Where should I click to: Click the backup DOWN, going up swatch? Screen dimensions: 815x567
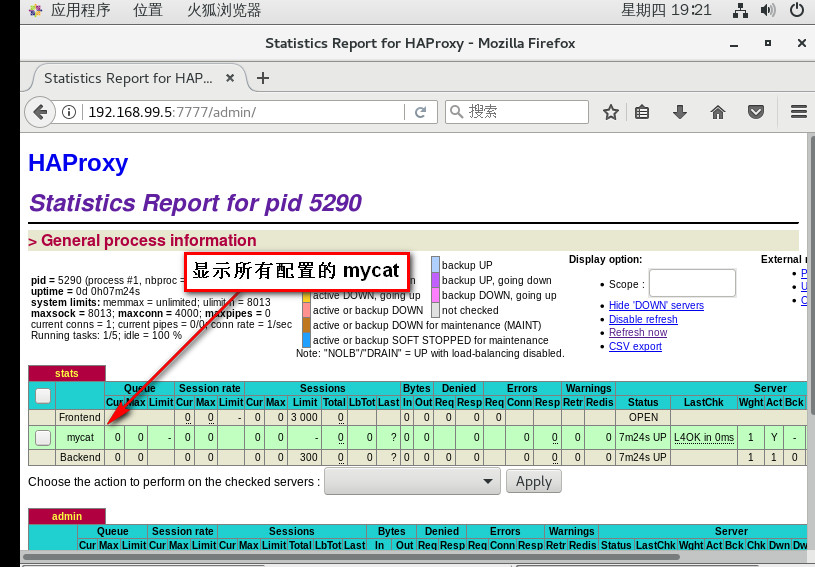[x=436, y=295]
